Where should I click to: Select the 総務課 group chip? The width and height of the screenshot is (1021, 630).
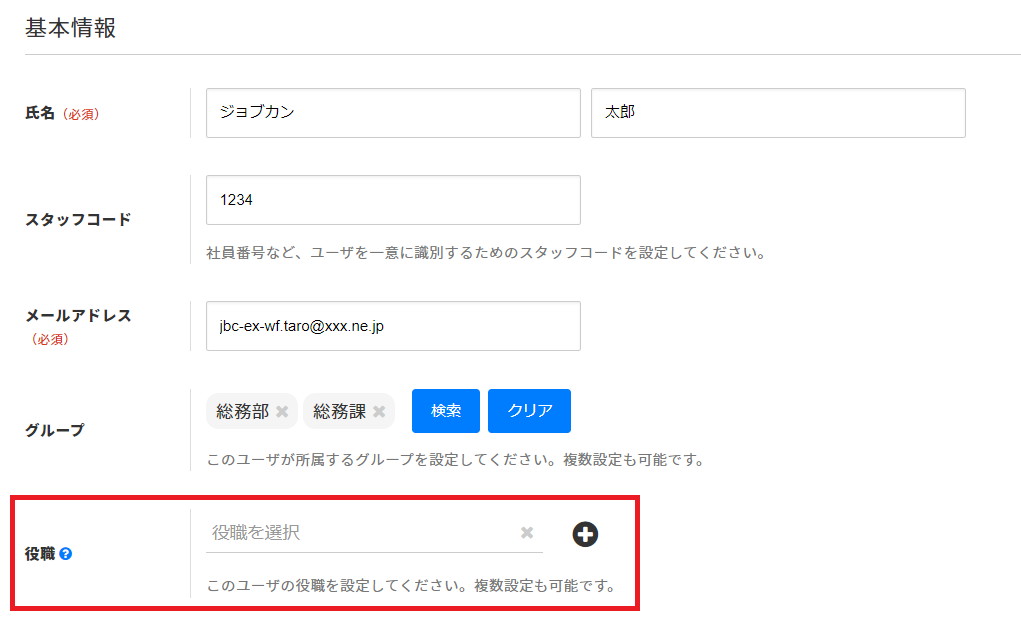pos(339,411)
